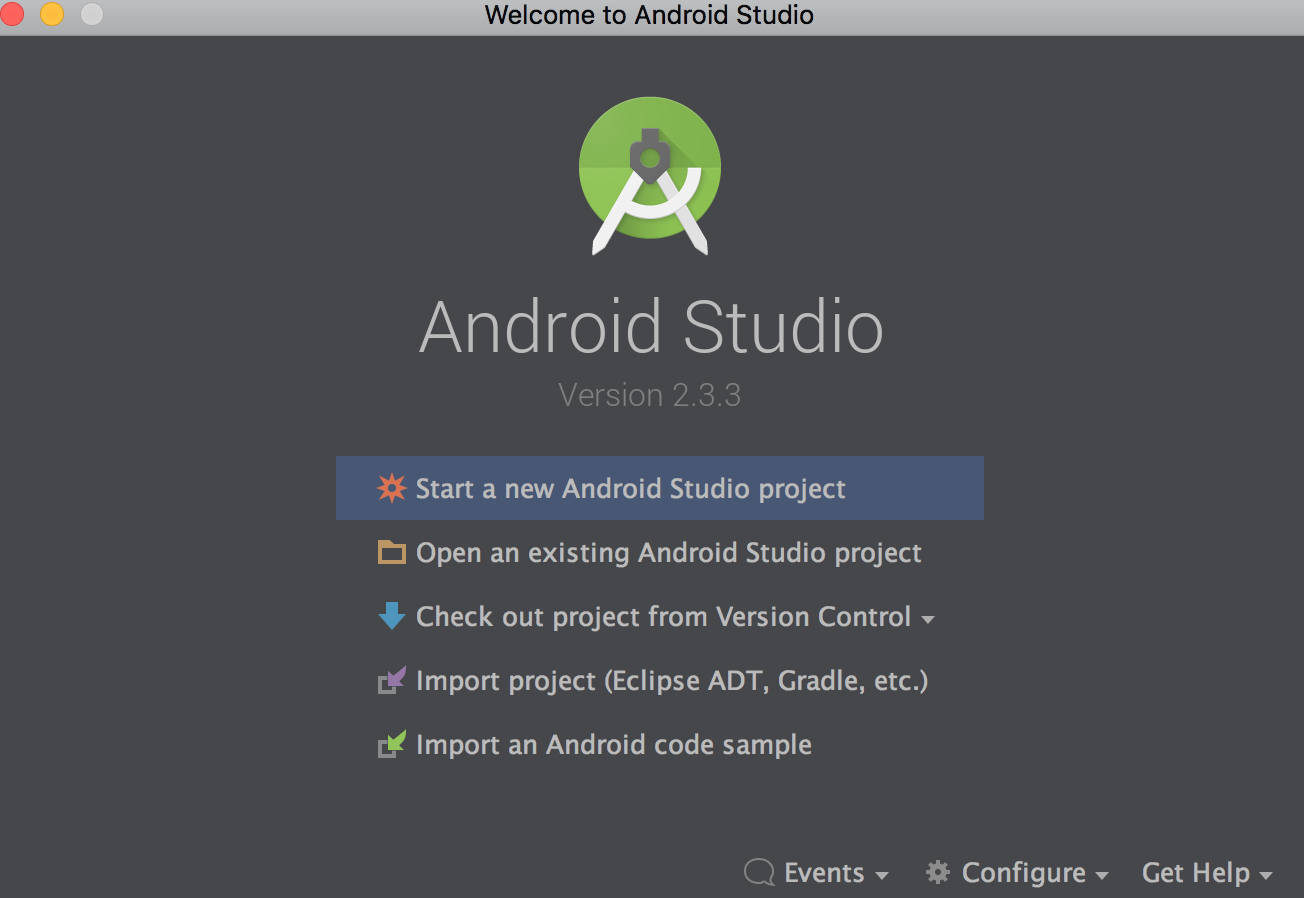Open the Events dropdown arrow
The height and width of the screenshot is (898, 1304).
(x=881, y=875)
